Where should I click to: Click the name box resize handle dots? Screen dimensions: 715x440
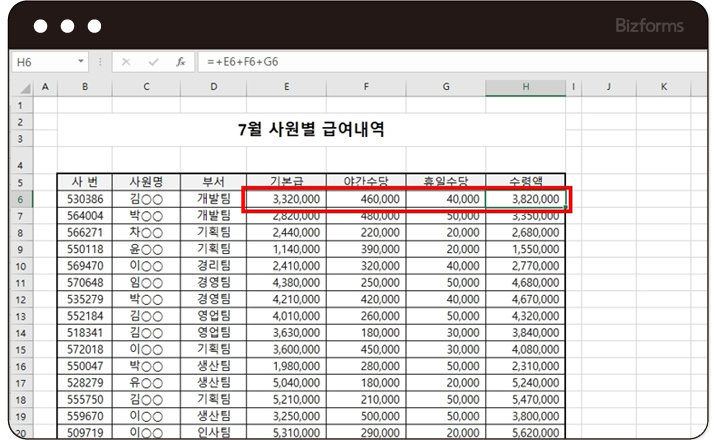[101, 62]
